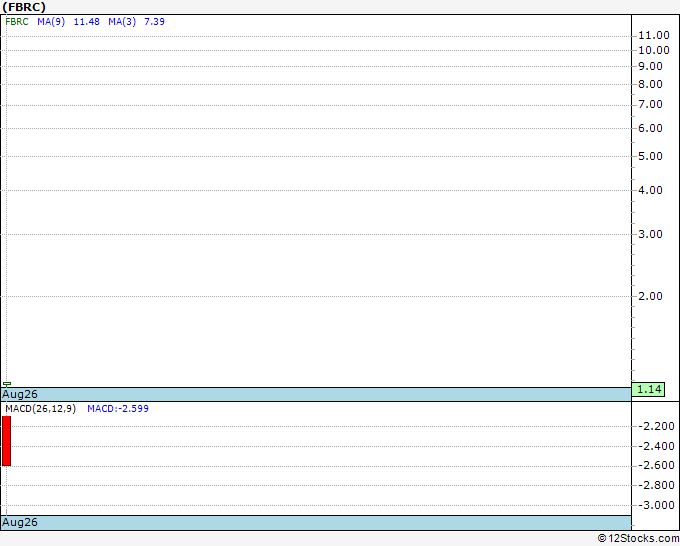This screenshot has height=546, width=680.
Task: Select the FBRC ticker legend label
Action: tap(17, 22)
